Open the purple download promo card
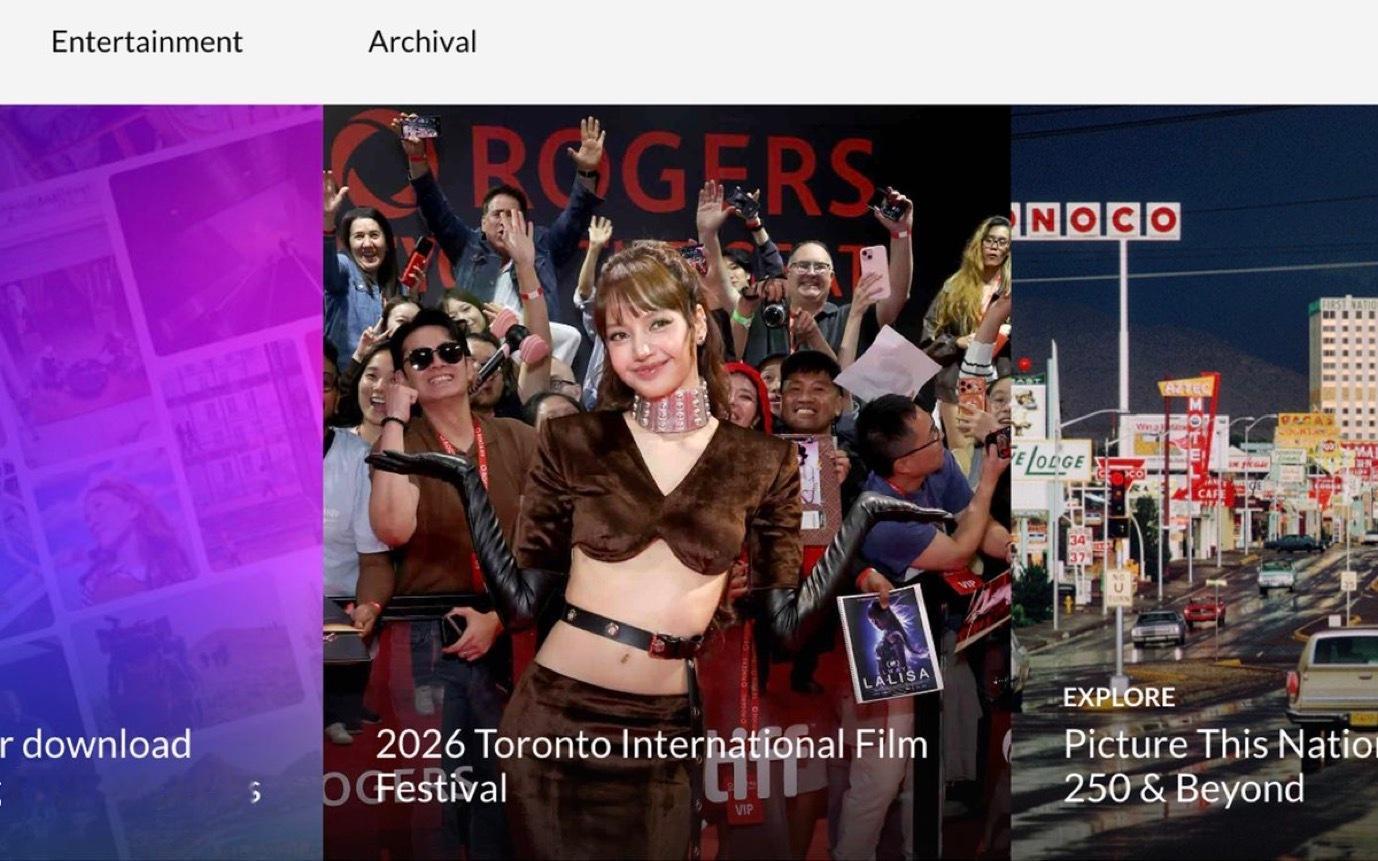The image size is (1378, 861). click(x=161, y=482)
